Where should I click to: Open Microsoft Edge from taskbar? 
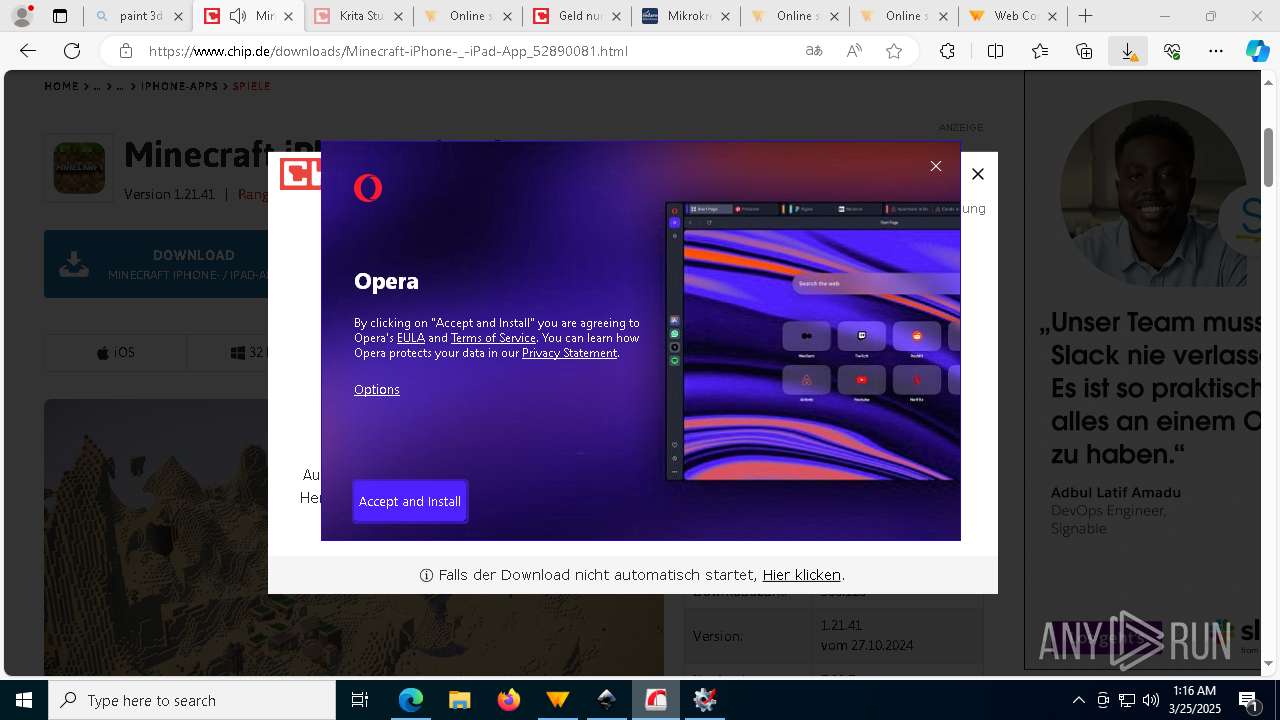pos(411,700)
